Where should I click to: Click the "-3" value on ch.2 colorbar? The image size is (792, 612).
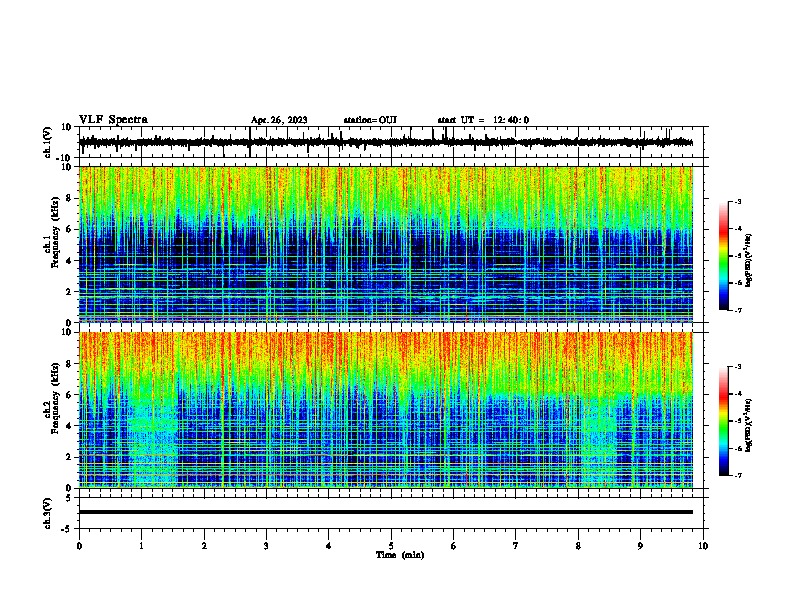click(737, 367)
